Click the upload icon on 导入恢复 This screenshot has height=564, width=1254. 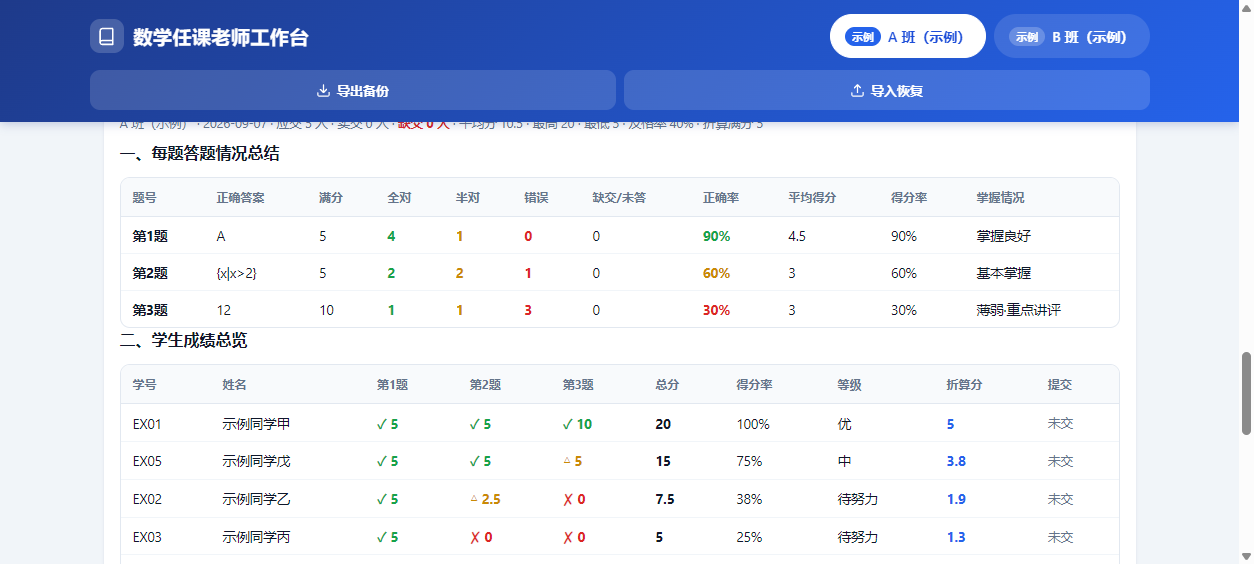857,91
